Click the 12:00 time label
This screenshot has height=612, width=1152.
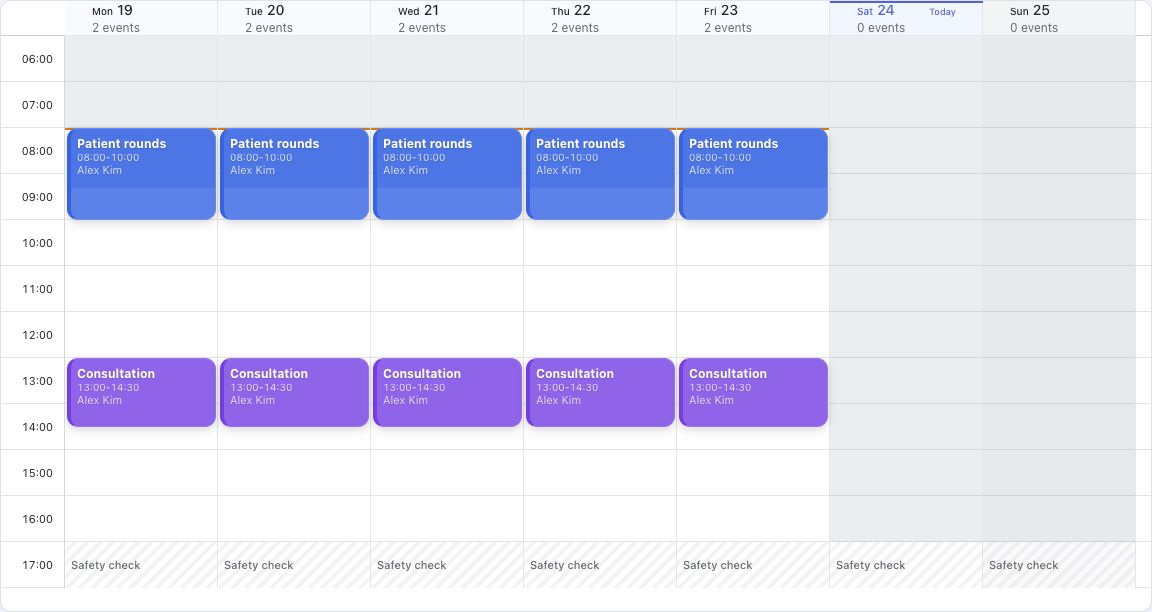pos(37,335)
